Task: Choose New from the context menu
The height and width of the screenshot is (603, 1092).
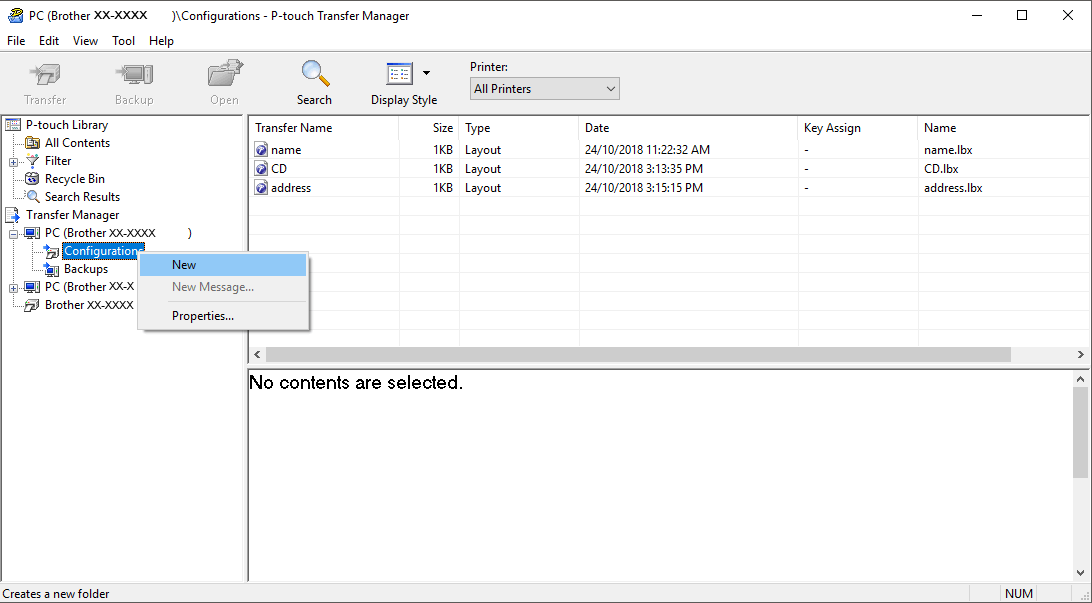Action: coord(184,265)
